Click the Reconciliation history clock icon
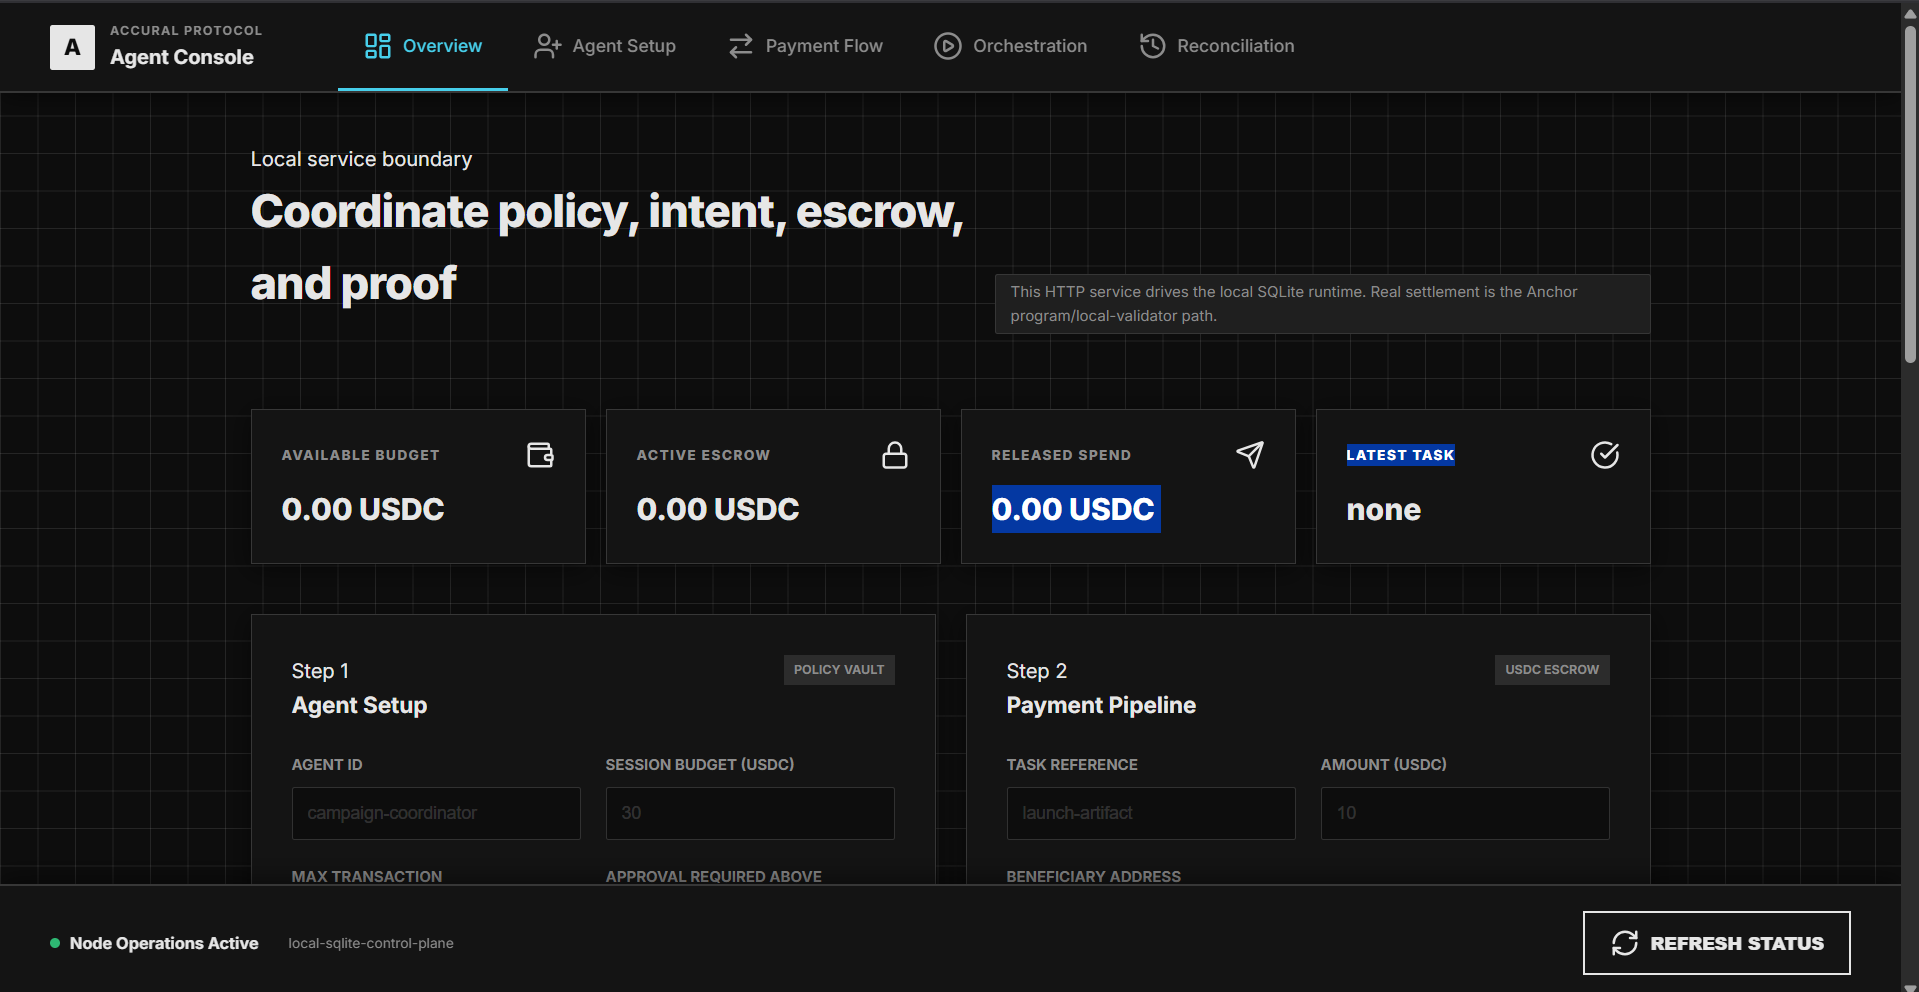The width and height of the screenshot is (1919, 992). point(1153,46)
